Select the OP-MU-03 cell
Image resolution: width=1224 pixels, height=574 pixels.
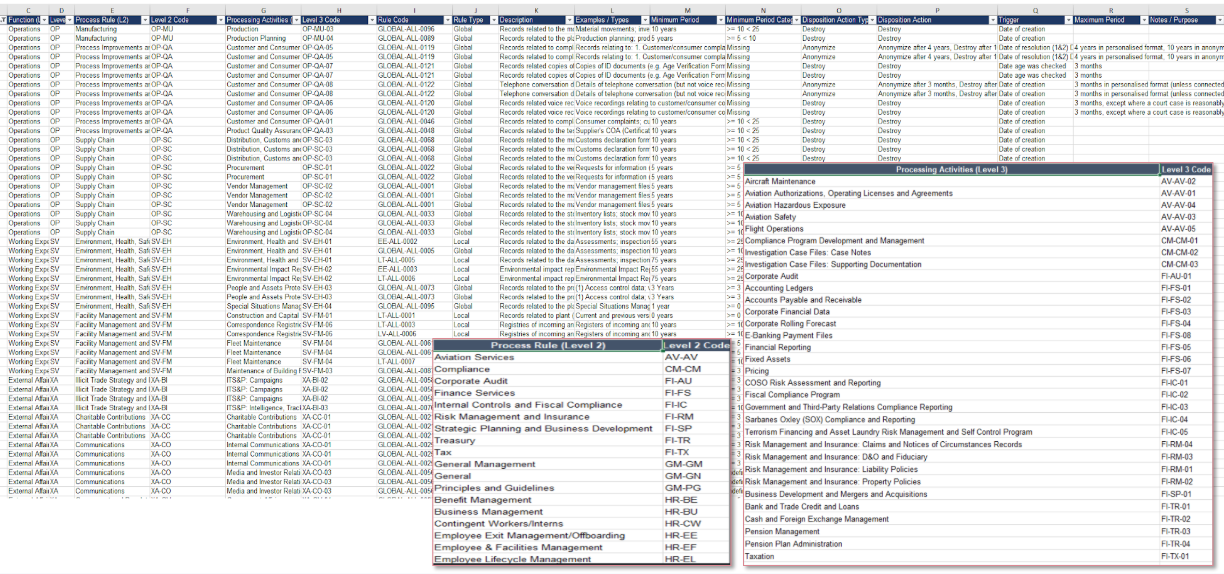point(338,29)
